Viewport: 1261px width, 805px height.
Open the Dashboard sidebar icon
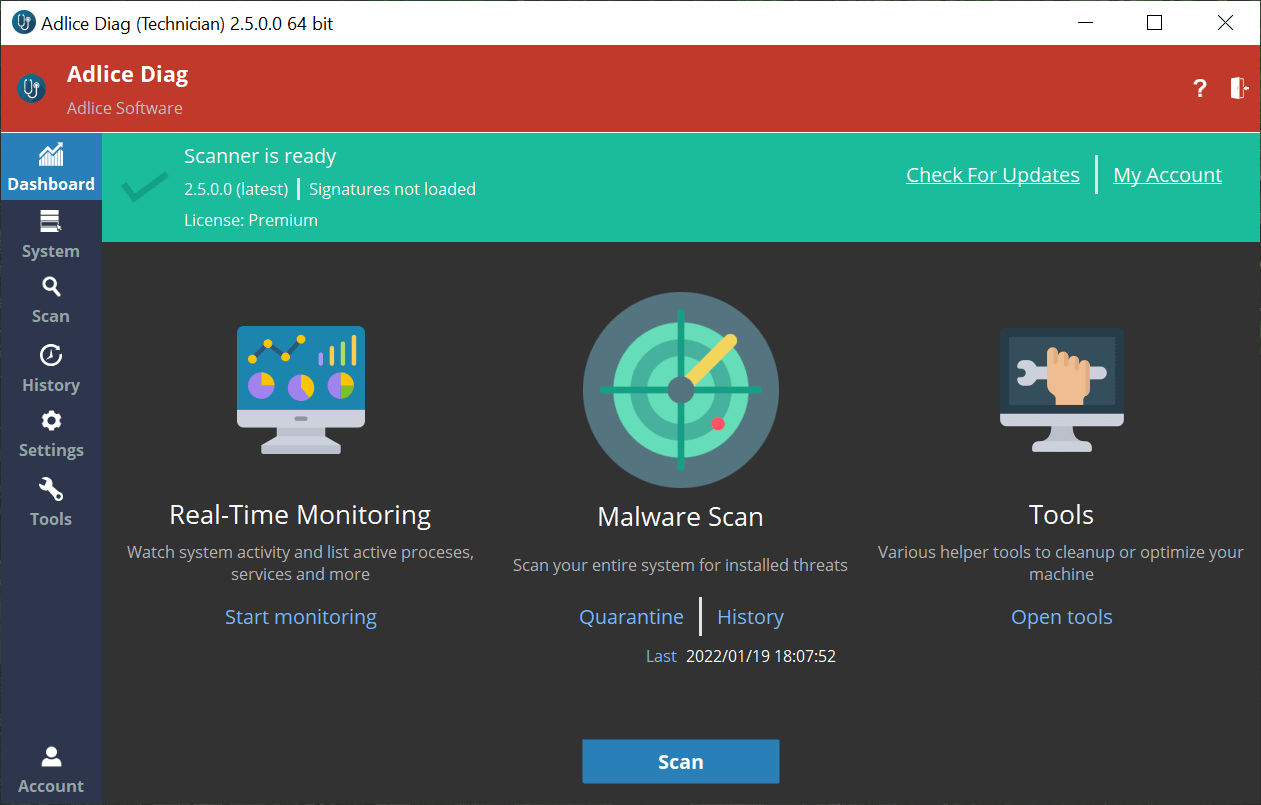51,156
